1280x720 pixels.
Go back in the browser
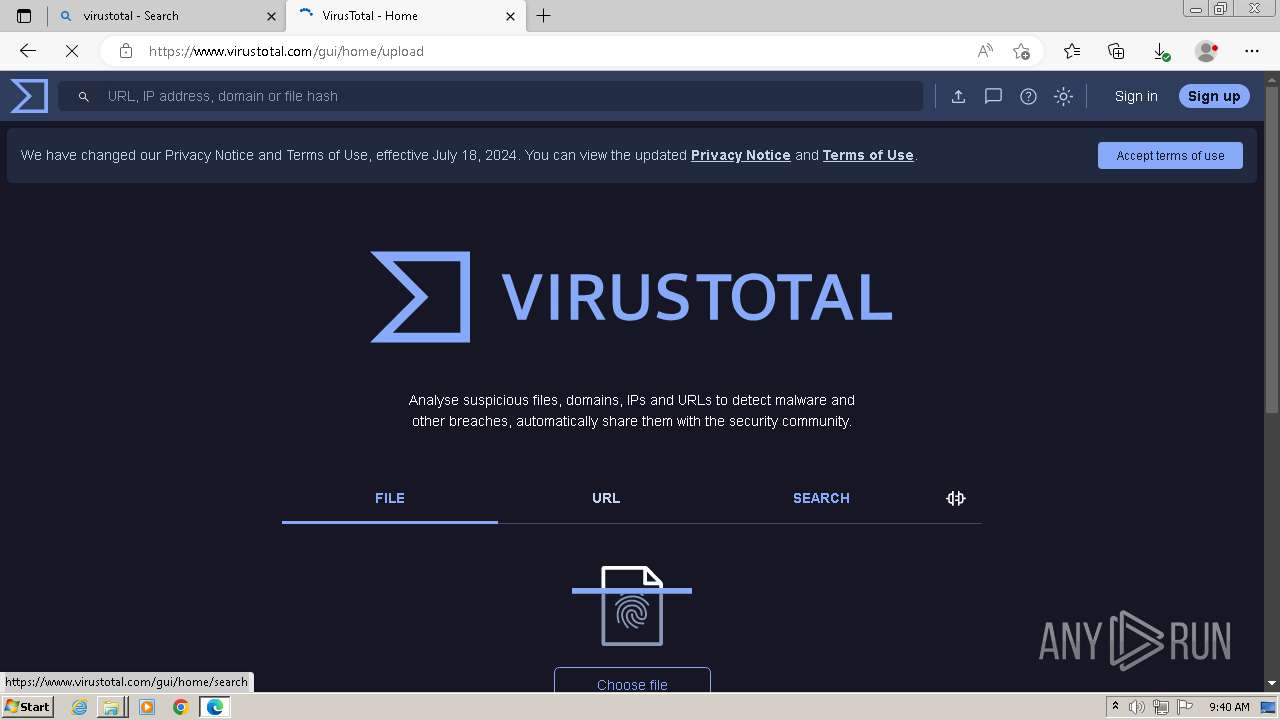28,51
